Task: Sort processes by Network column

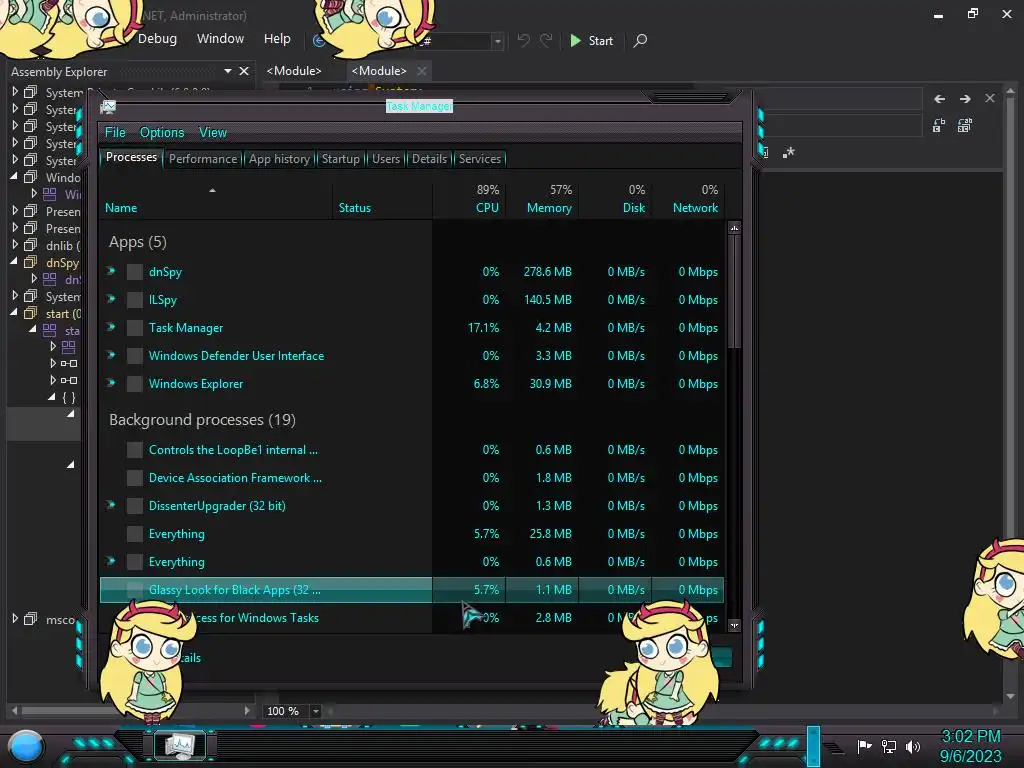Action: tap(688, 201)
